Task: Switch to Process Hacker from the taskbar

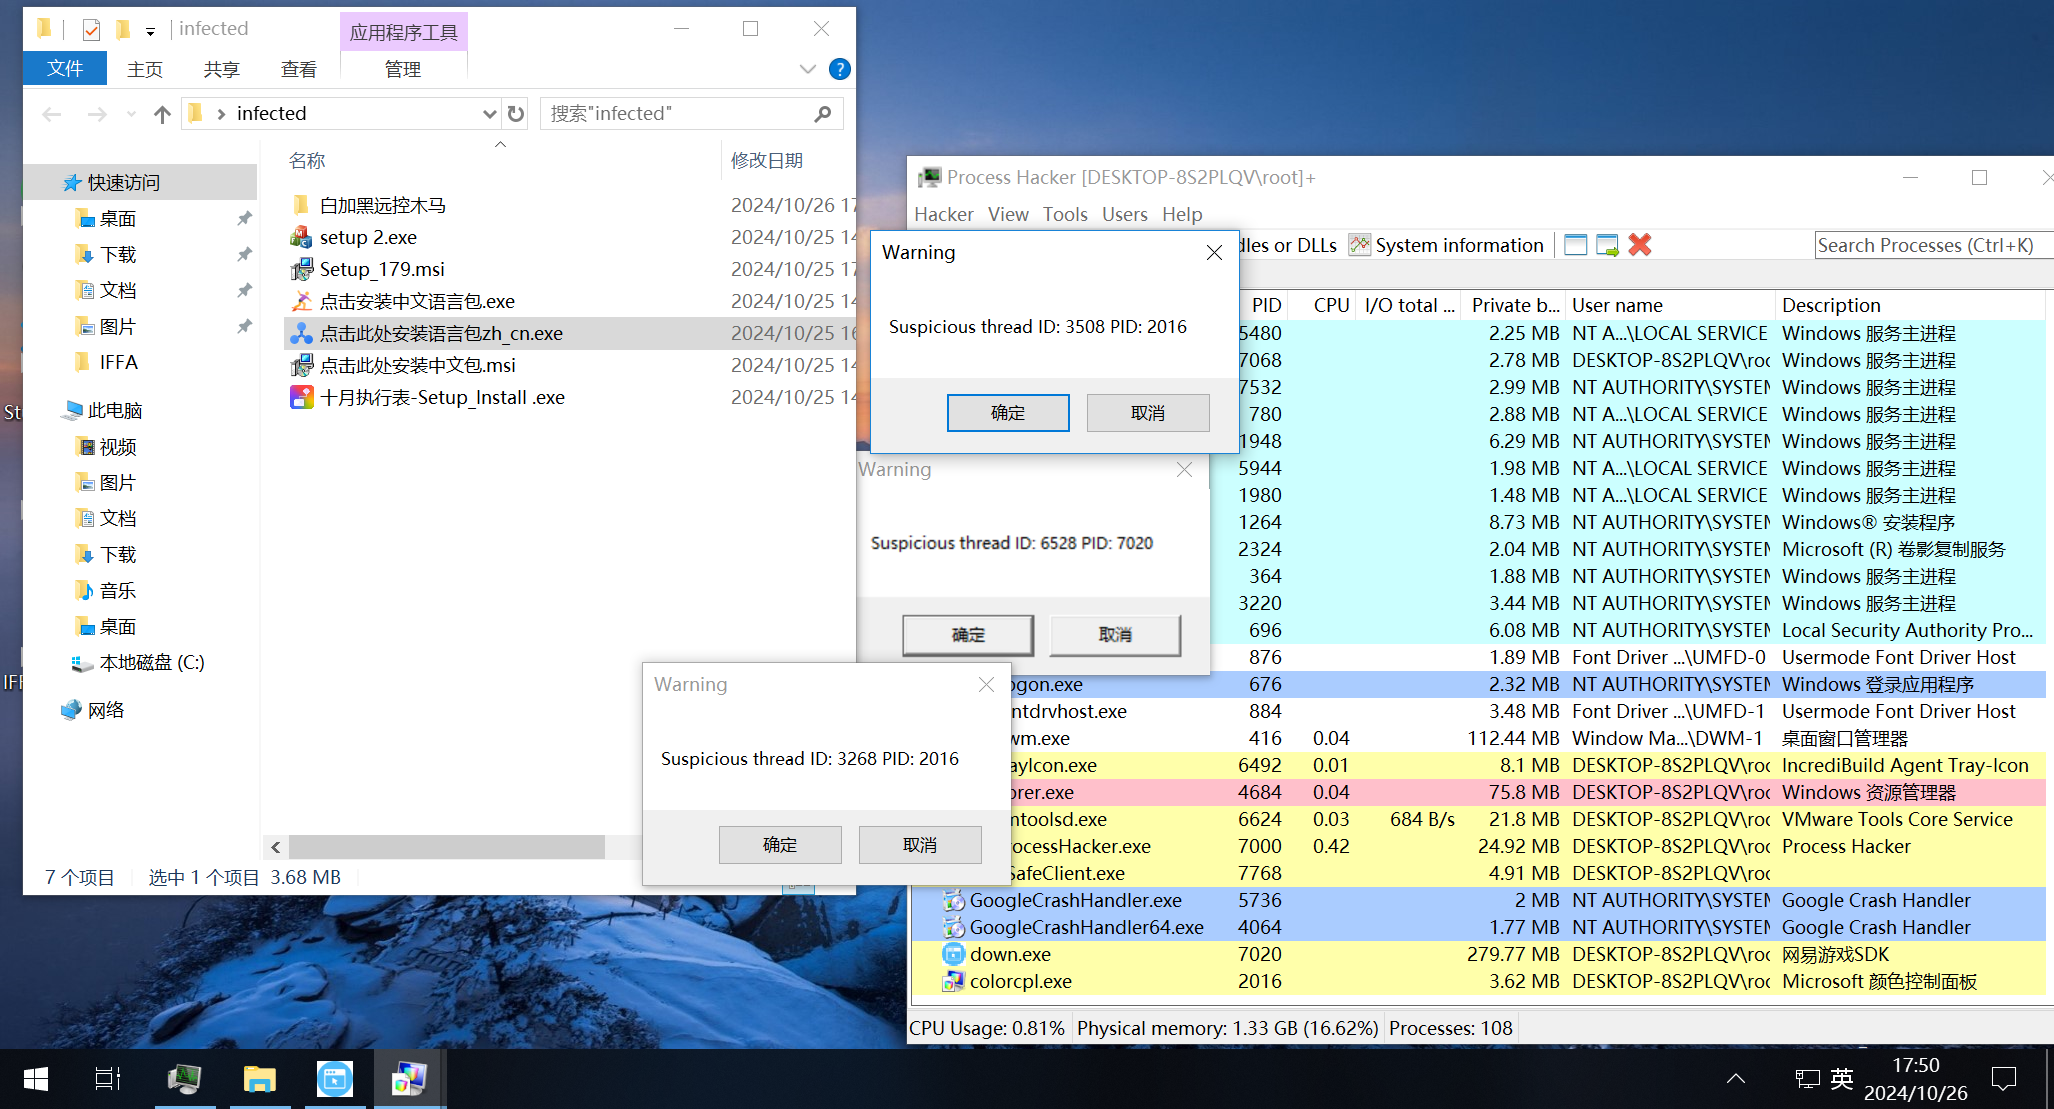Action: pos(184,1079)
